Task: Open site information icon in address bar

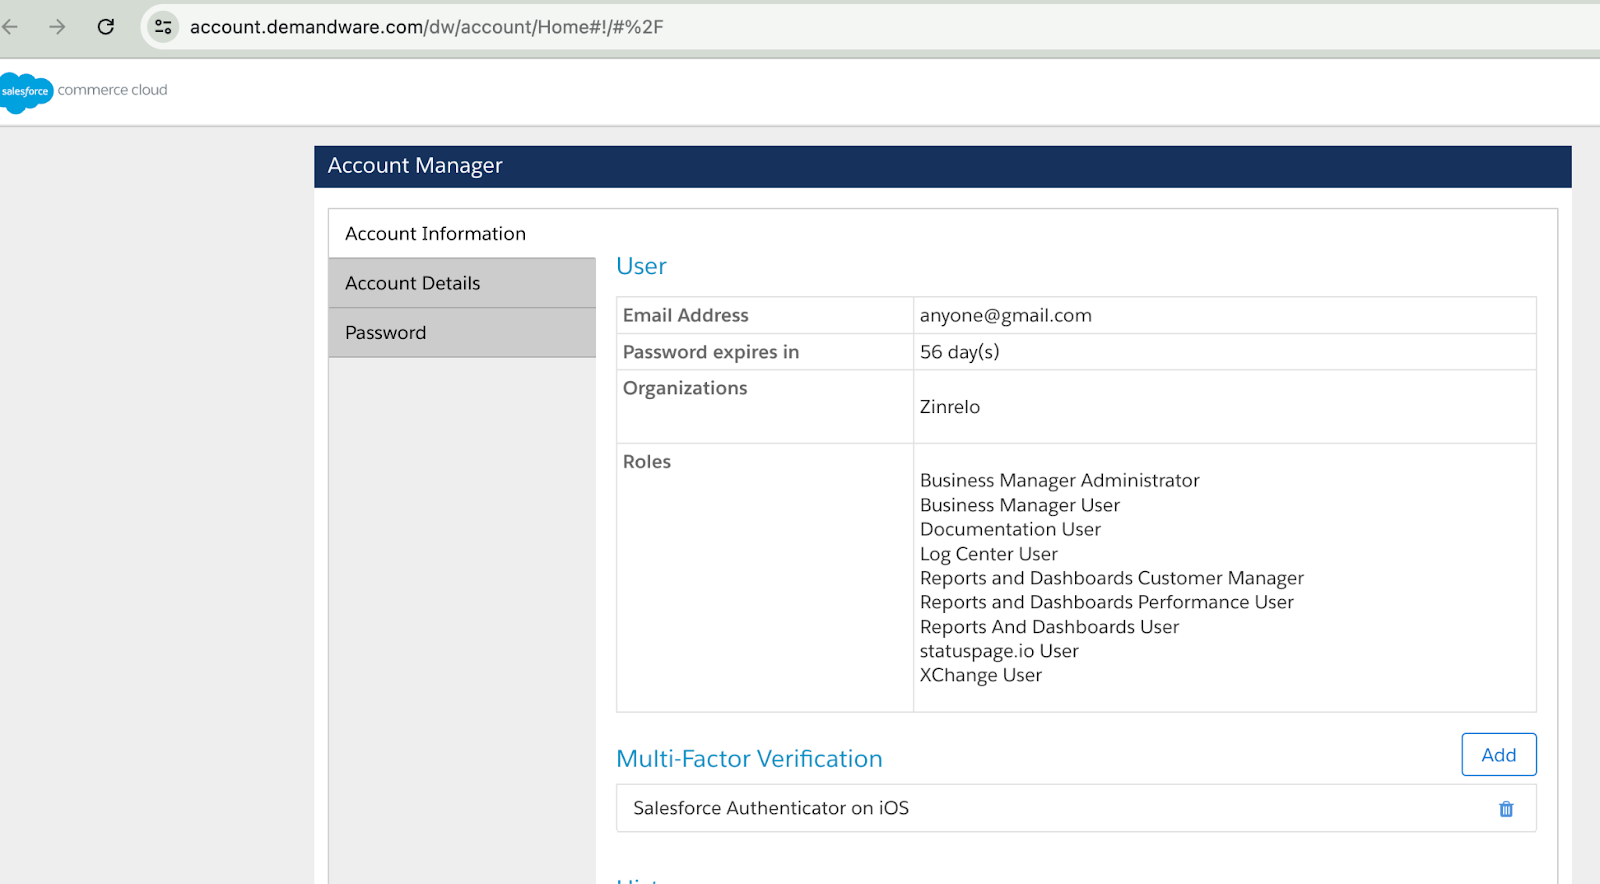Action: (163, 27)
